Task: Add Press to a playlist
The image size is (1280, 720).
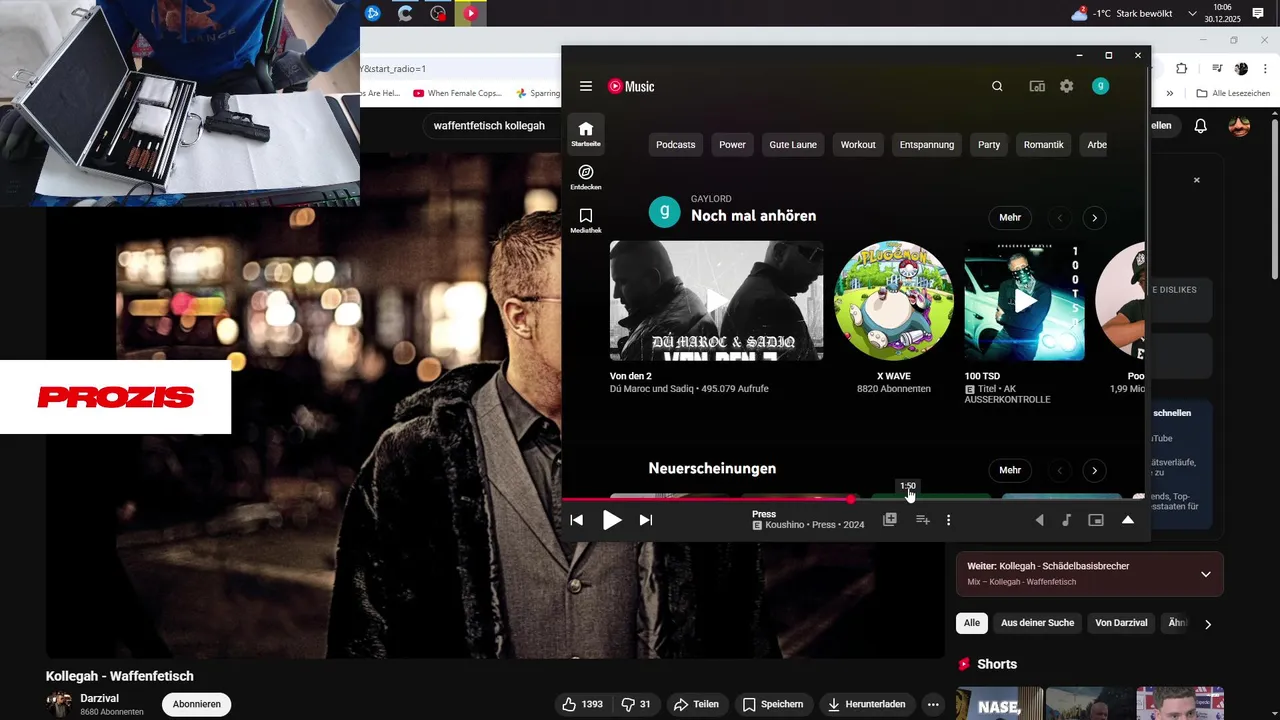Action: (923, 520)
